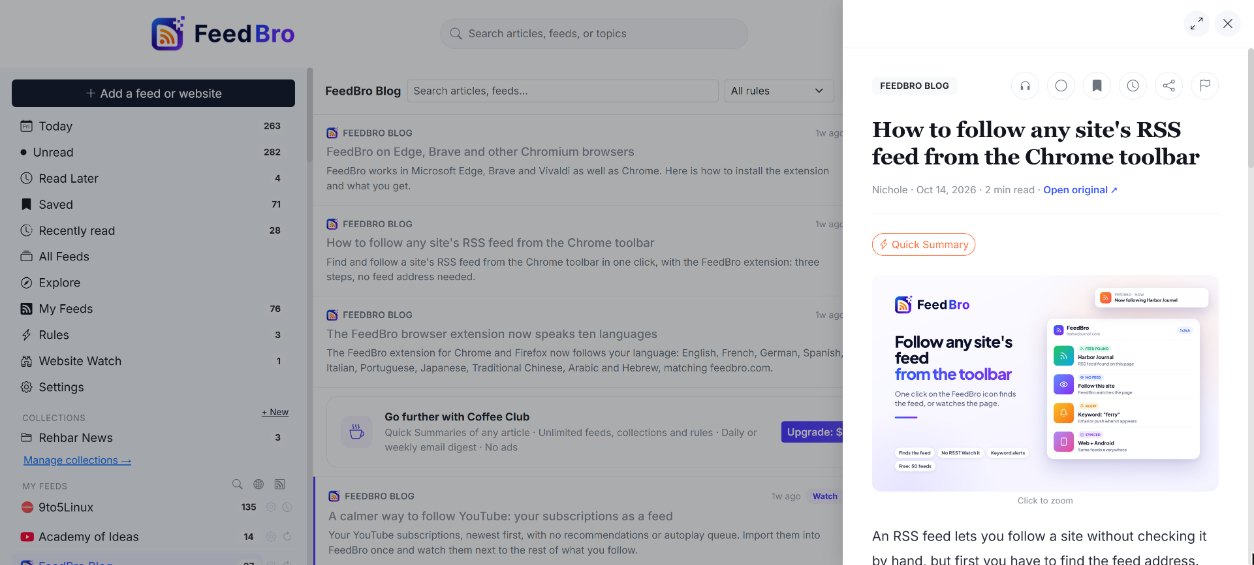Image resolution: width=1254 pixels, height=565 pixels.
Task: Click the Rules lightning icon
Action: (x=26, y=334)
